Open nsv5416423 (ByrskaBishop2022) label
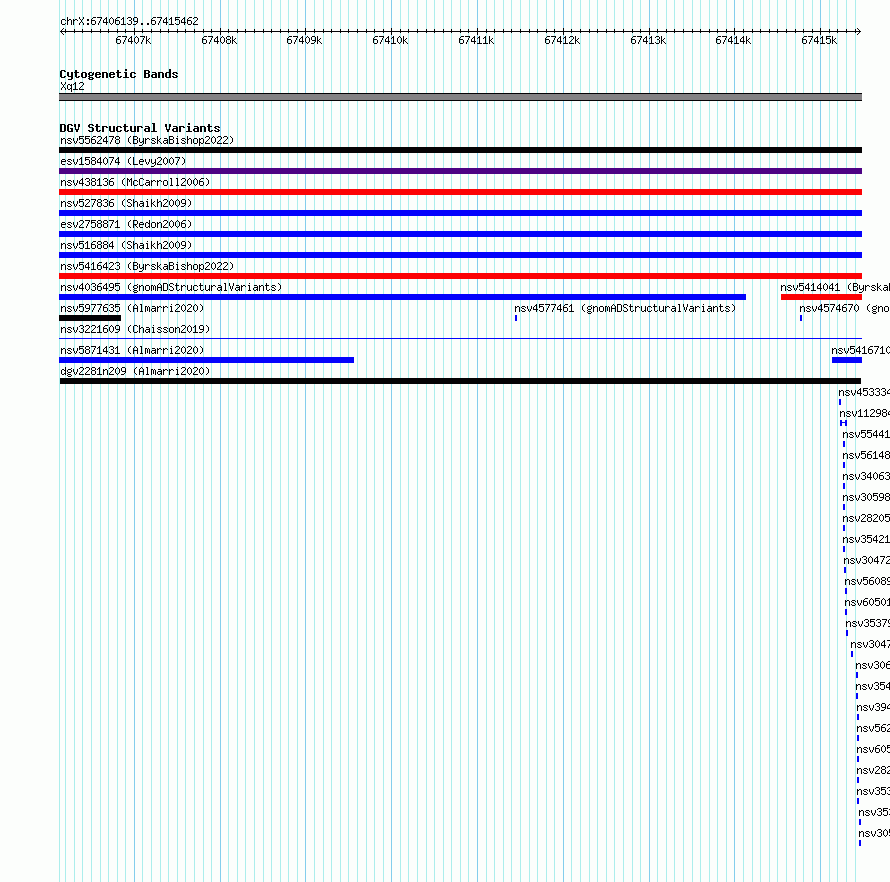Screen dimensions: 890x882 coord(147,266)
